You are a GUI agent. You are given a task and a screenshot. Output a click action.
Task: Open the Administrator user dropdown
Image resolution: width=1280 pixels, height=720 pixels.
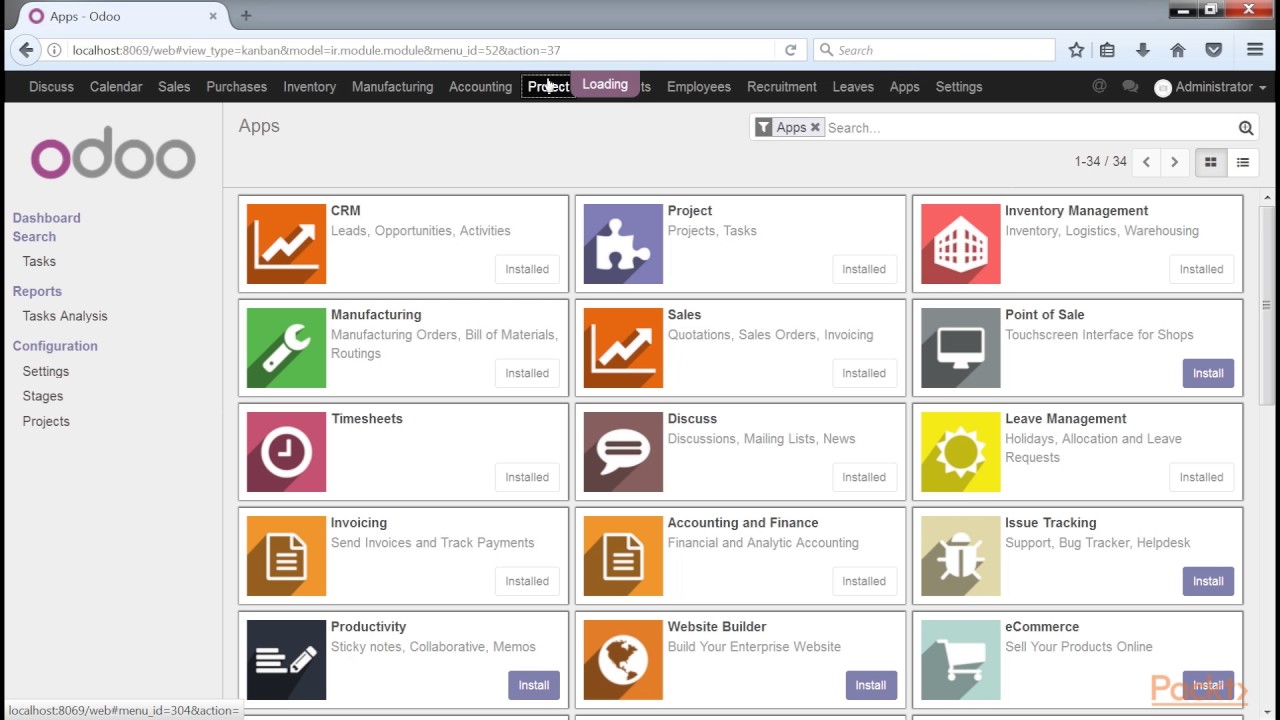click(x=1210, y=87)
